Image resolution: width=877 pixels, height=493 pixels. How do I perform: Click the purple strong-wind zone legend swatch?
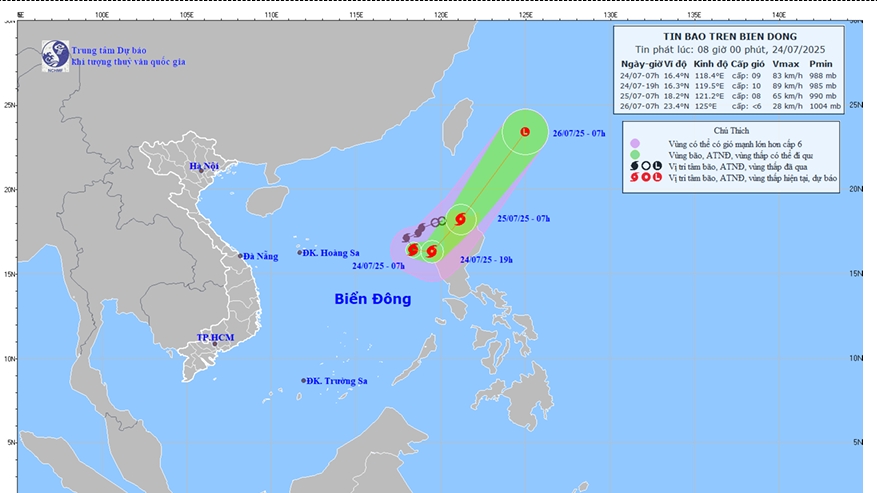tap(632, 142)
